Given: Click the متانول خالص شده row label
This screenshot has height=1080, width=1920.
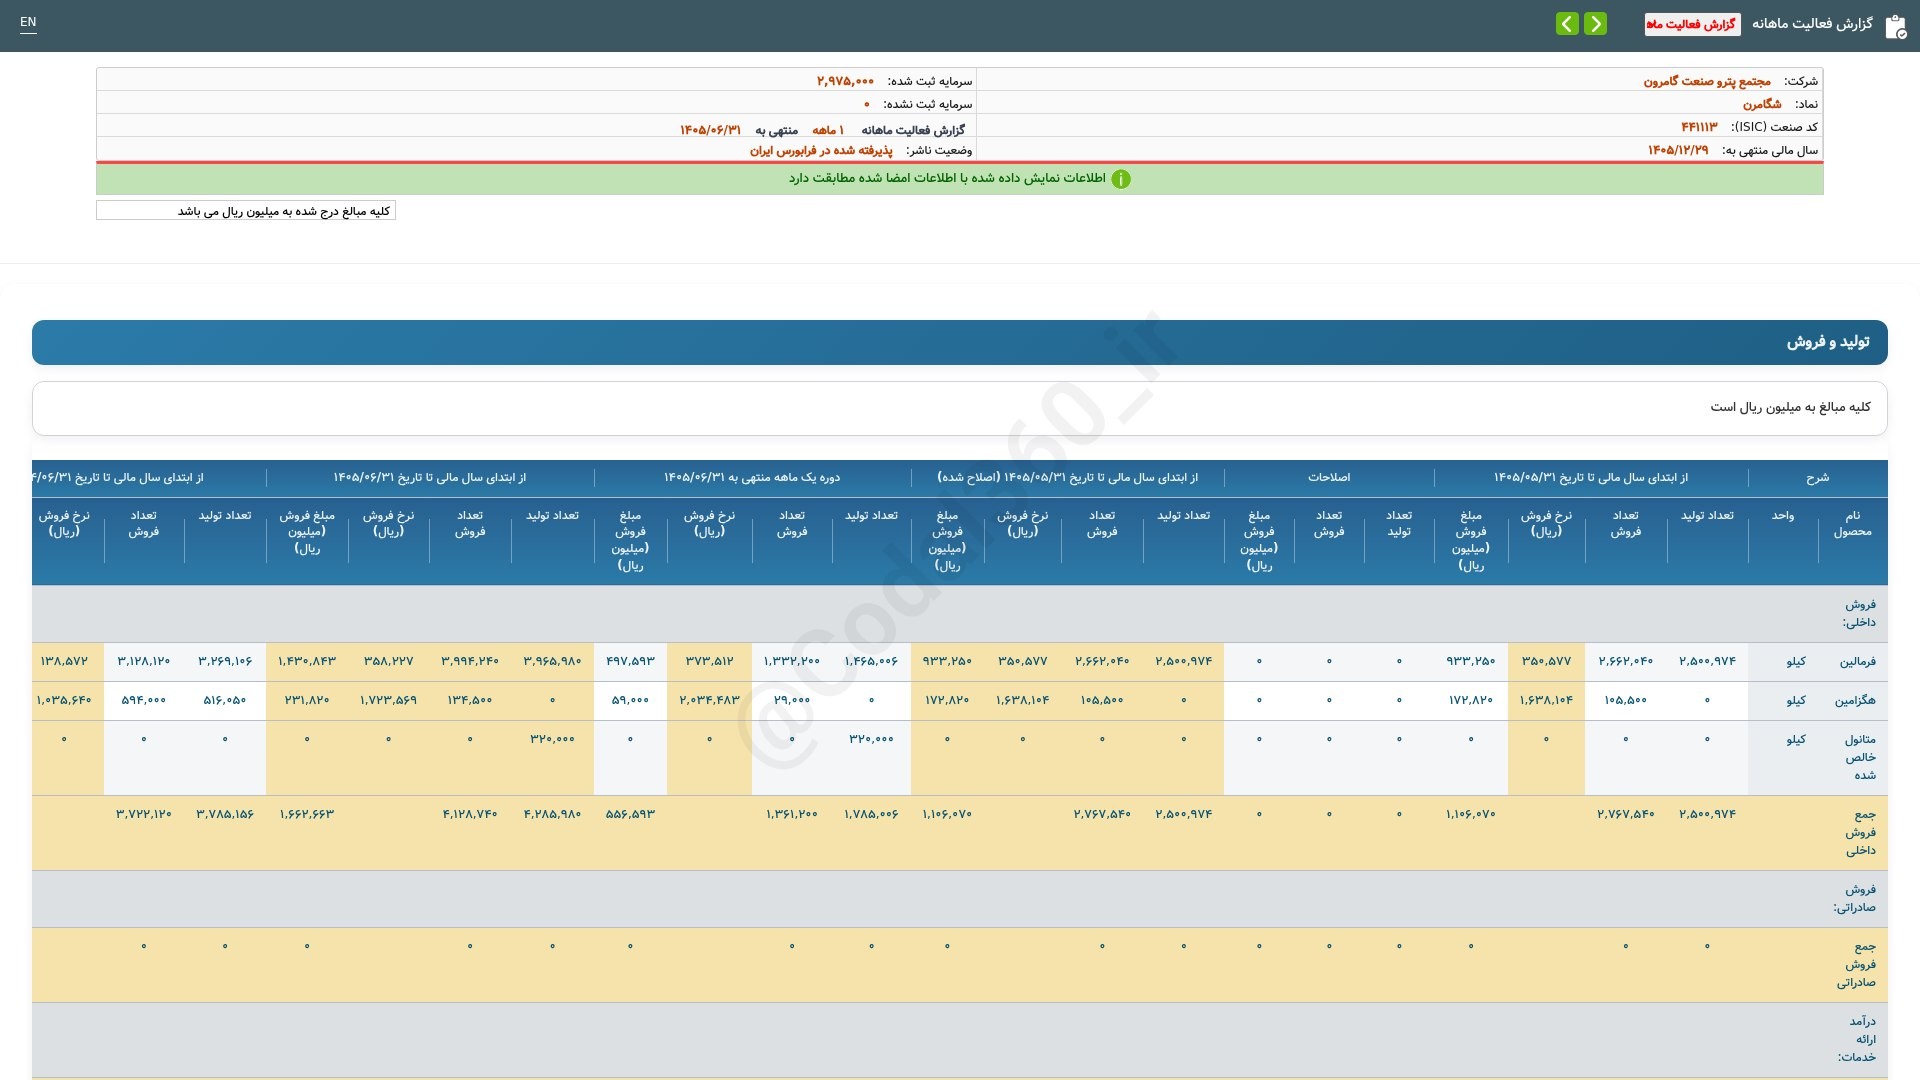Looking at the screenshot, I should pos(1859,757).
